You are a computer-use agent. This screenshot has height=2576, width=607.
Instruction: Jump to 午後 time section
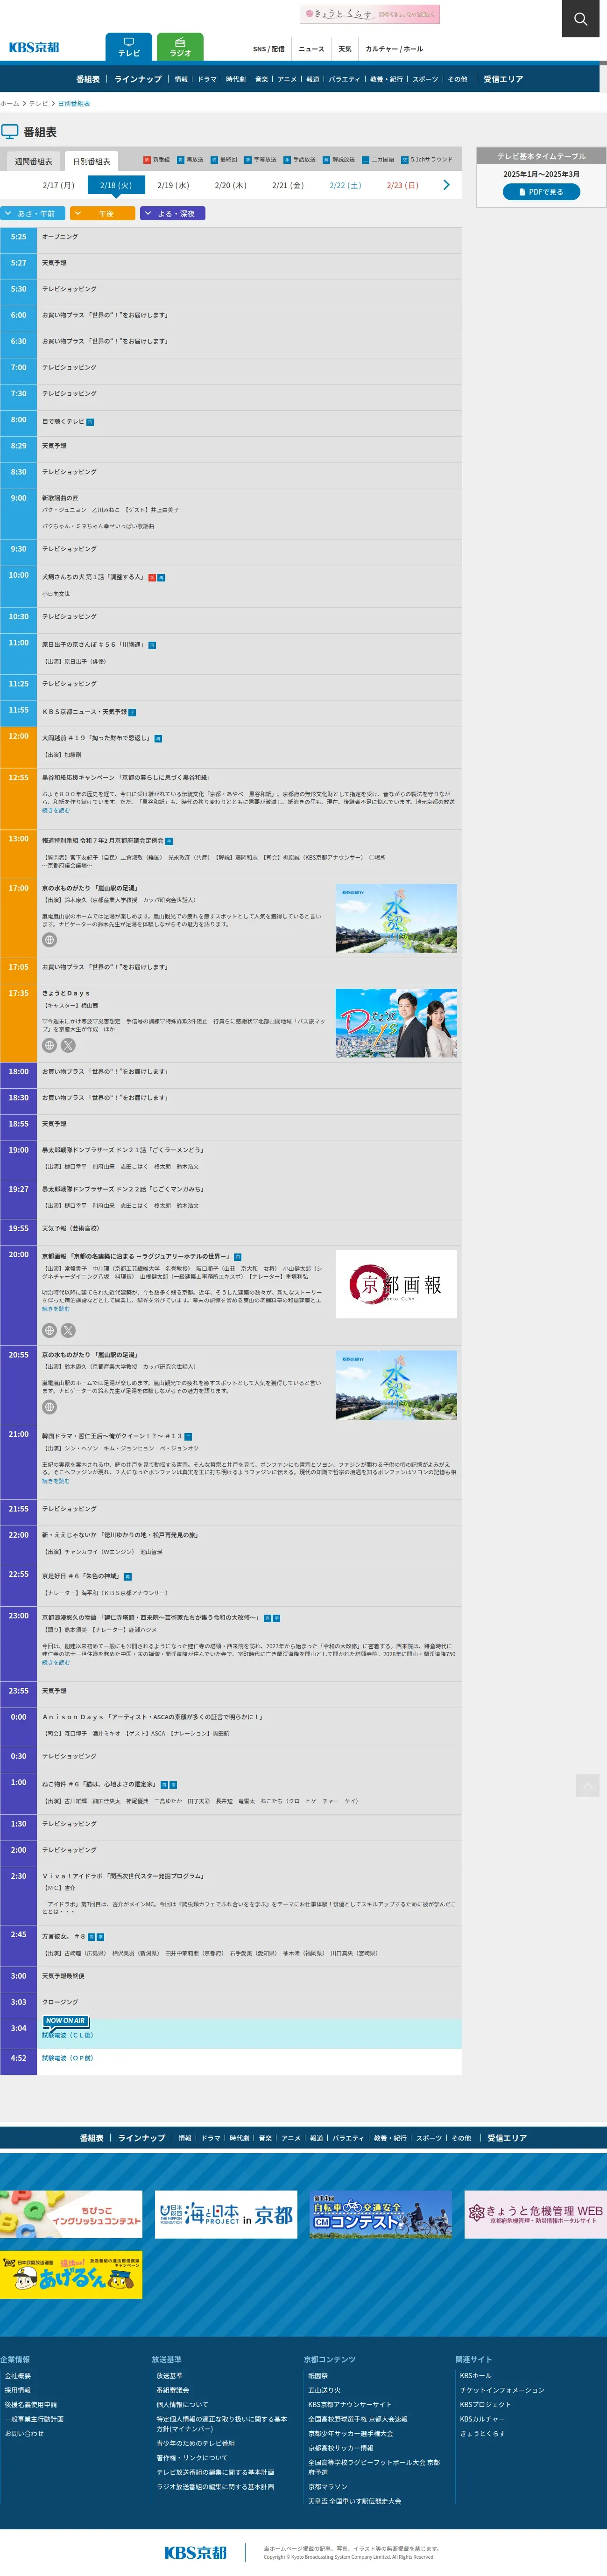103,213
